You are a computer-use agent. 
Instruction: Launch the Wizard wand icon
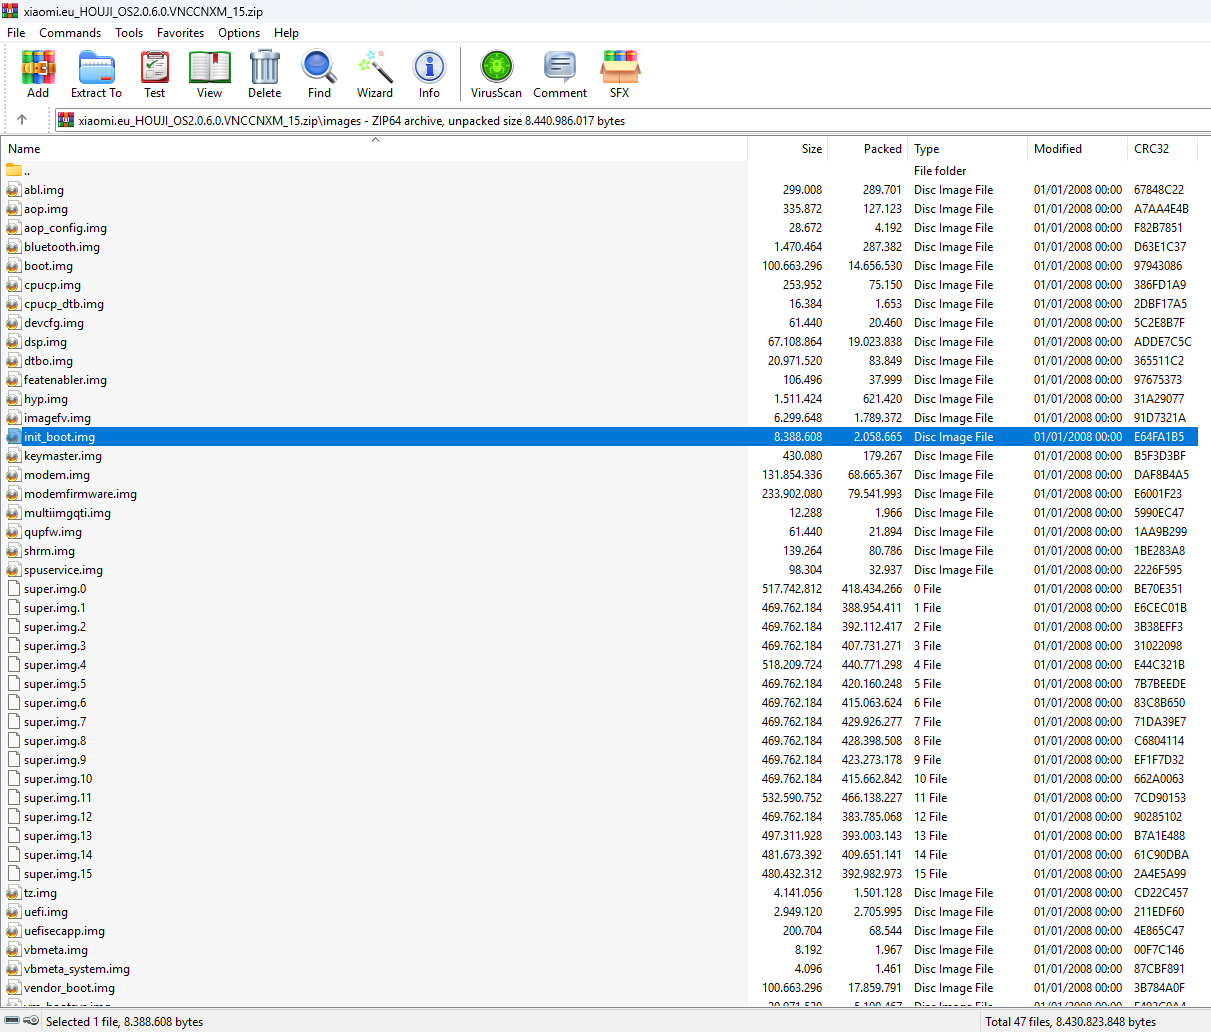[374, 68]
